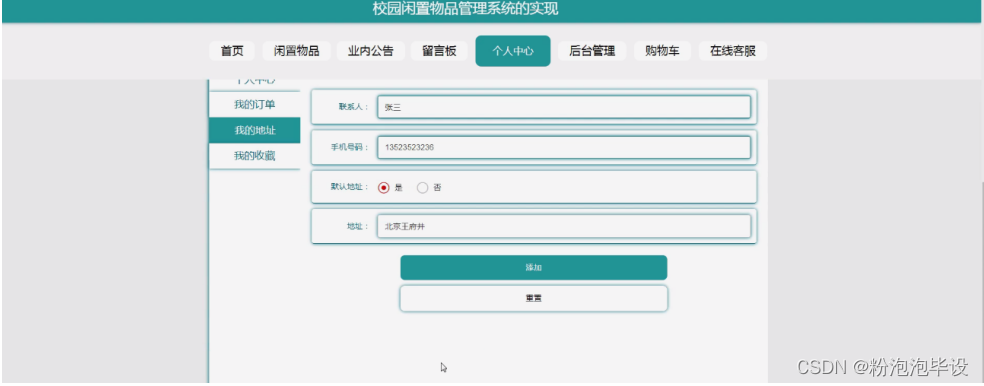Select 否 for default address
The height and width of the screenshot is (386, 984).
422,188
